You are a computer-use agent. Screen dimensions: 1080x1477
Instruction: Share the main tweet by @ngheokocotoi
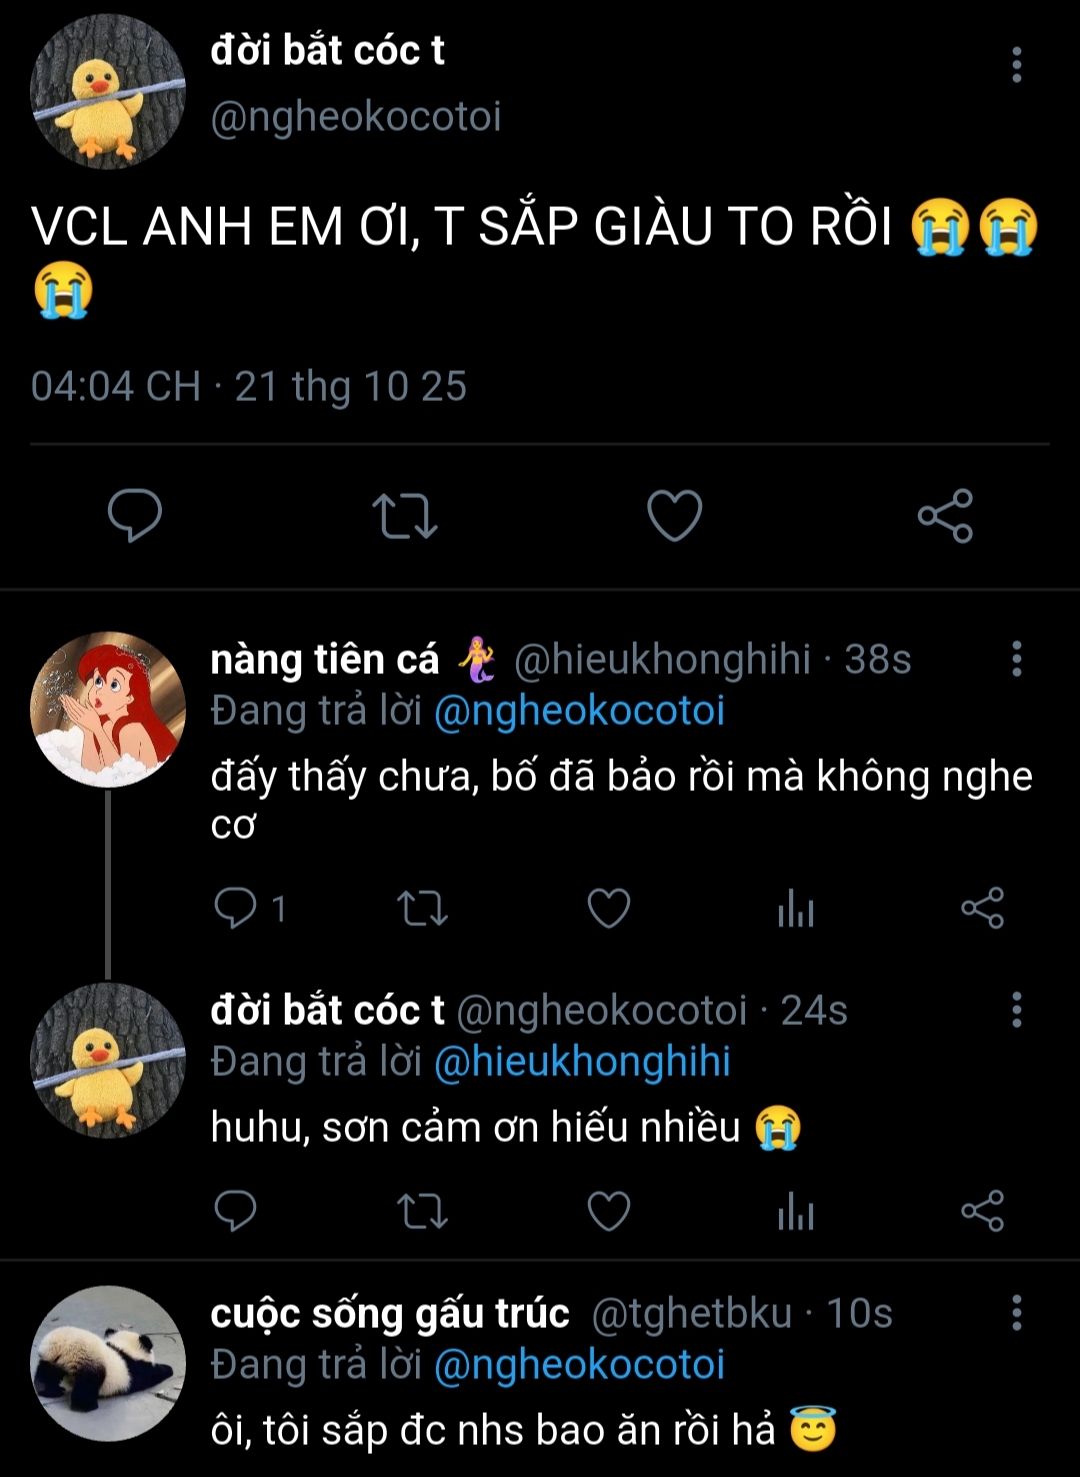945,515
